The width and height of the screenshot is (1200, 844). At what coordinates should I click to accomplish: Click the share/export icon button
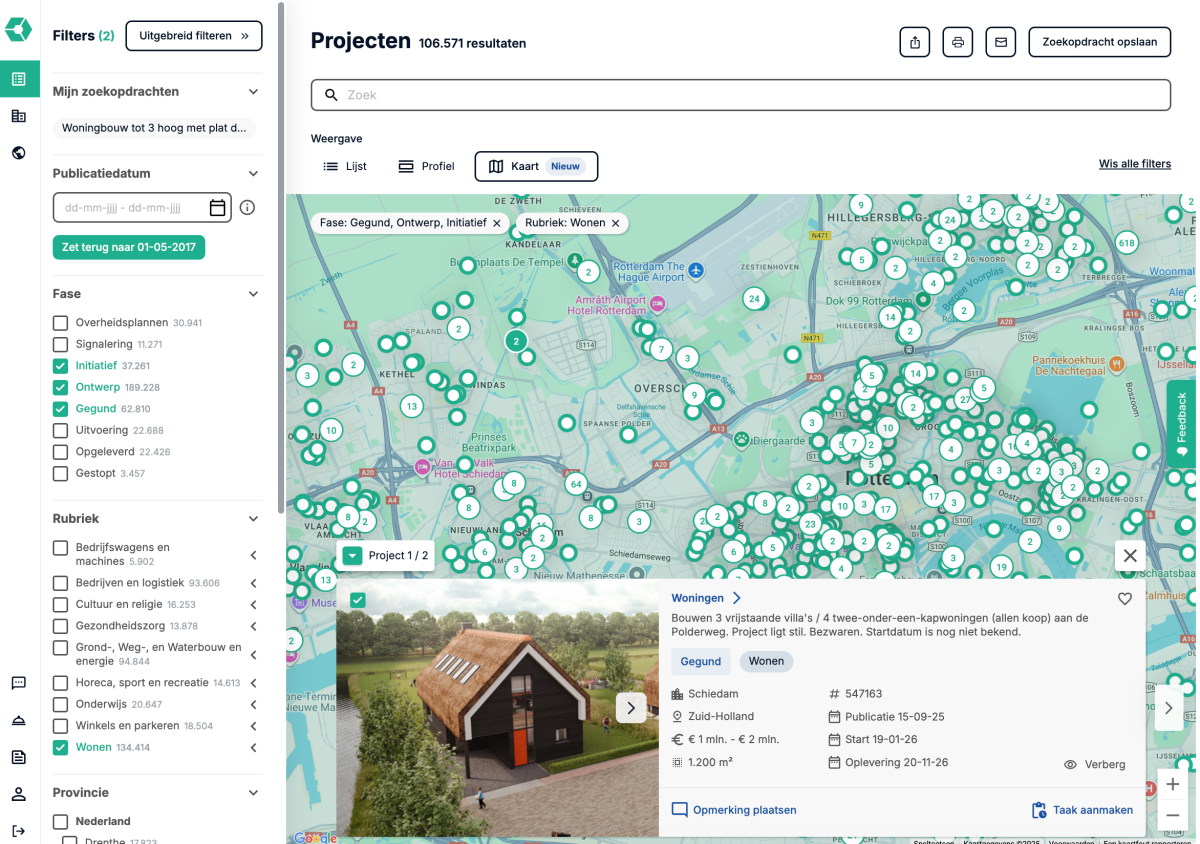pos(915,42)
